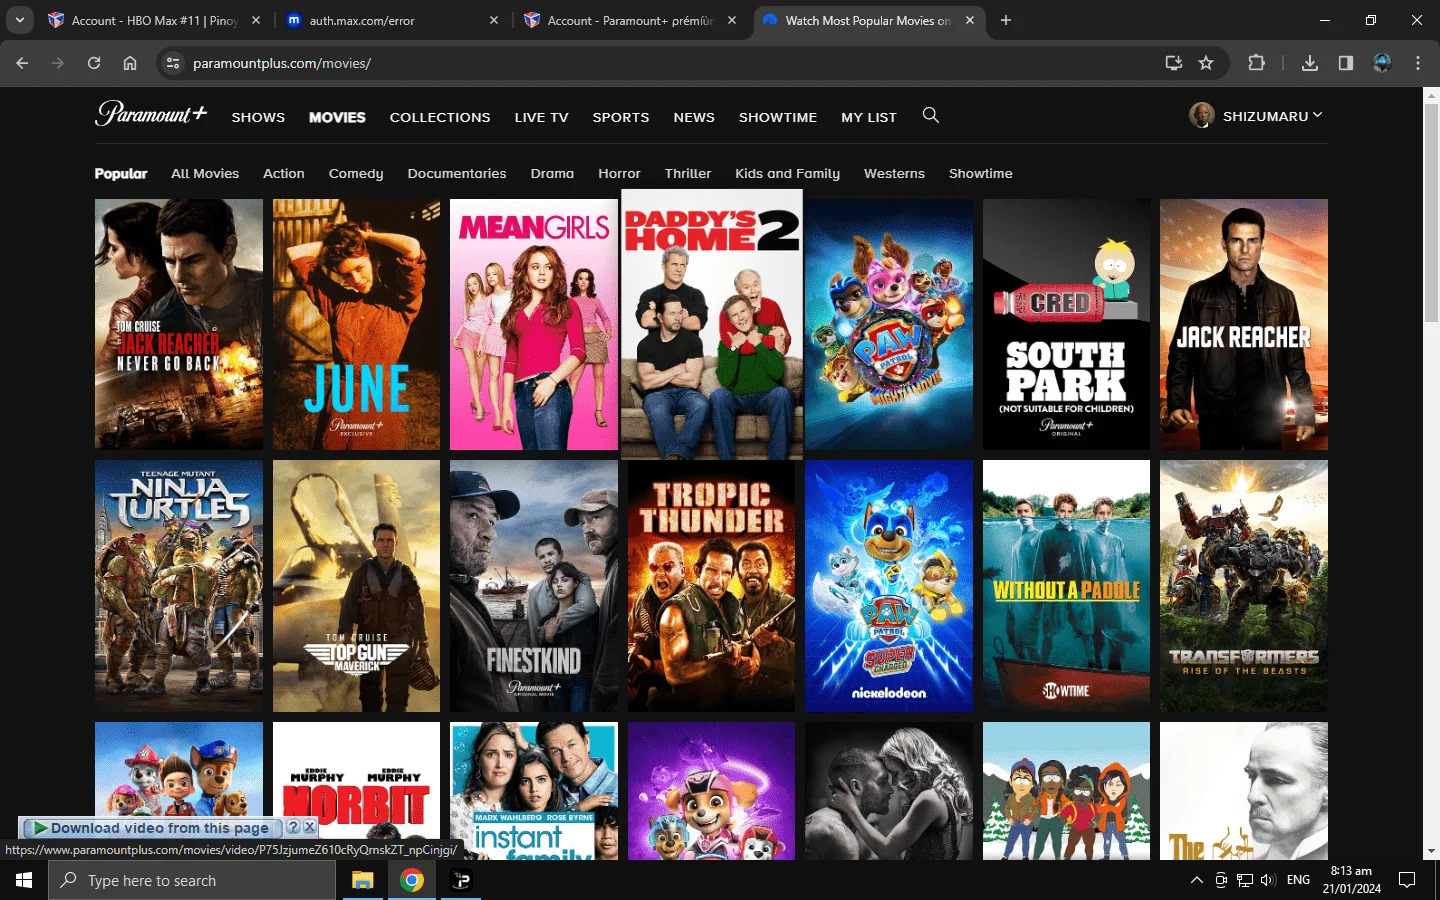The height and width of the screenshot is (900, 1440).
Task: Click the Paramount+ logo
Action: click(151, 114)
